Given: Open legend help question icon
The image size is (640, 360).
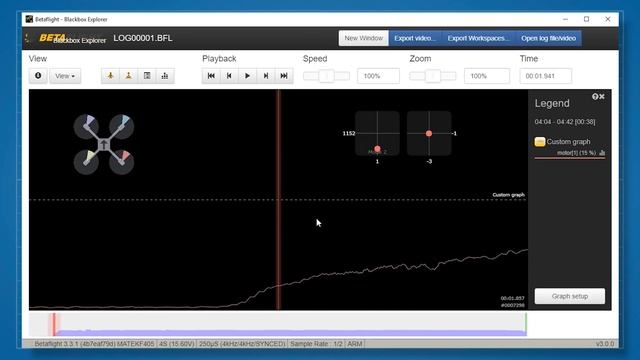Looking at the screenshot, I should click(x=595, y=97).
